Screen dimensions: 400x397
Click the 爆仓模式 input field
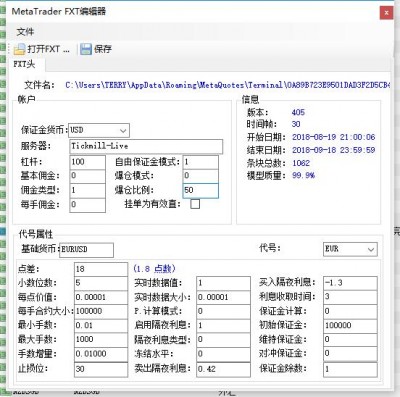coord(201,176)
